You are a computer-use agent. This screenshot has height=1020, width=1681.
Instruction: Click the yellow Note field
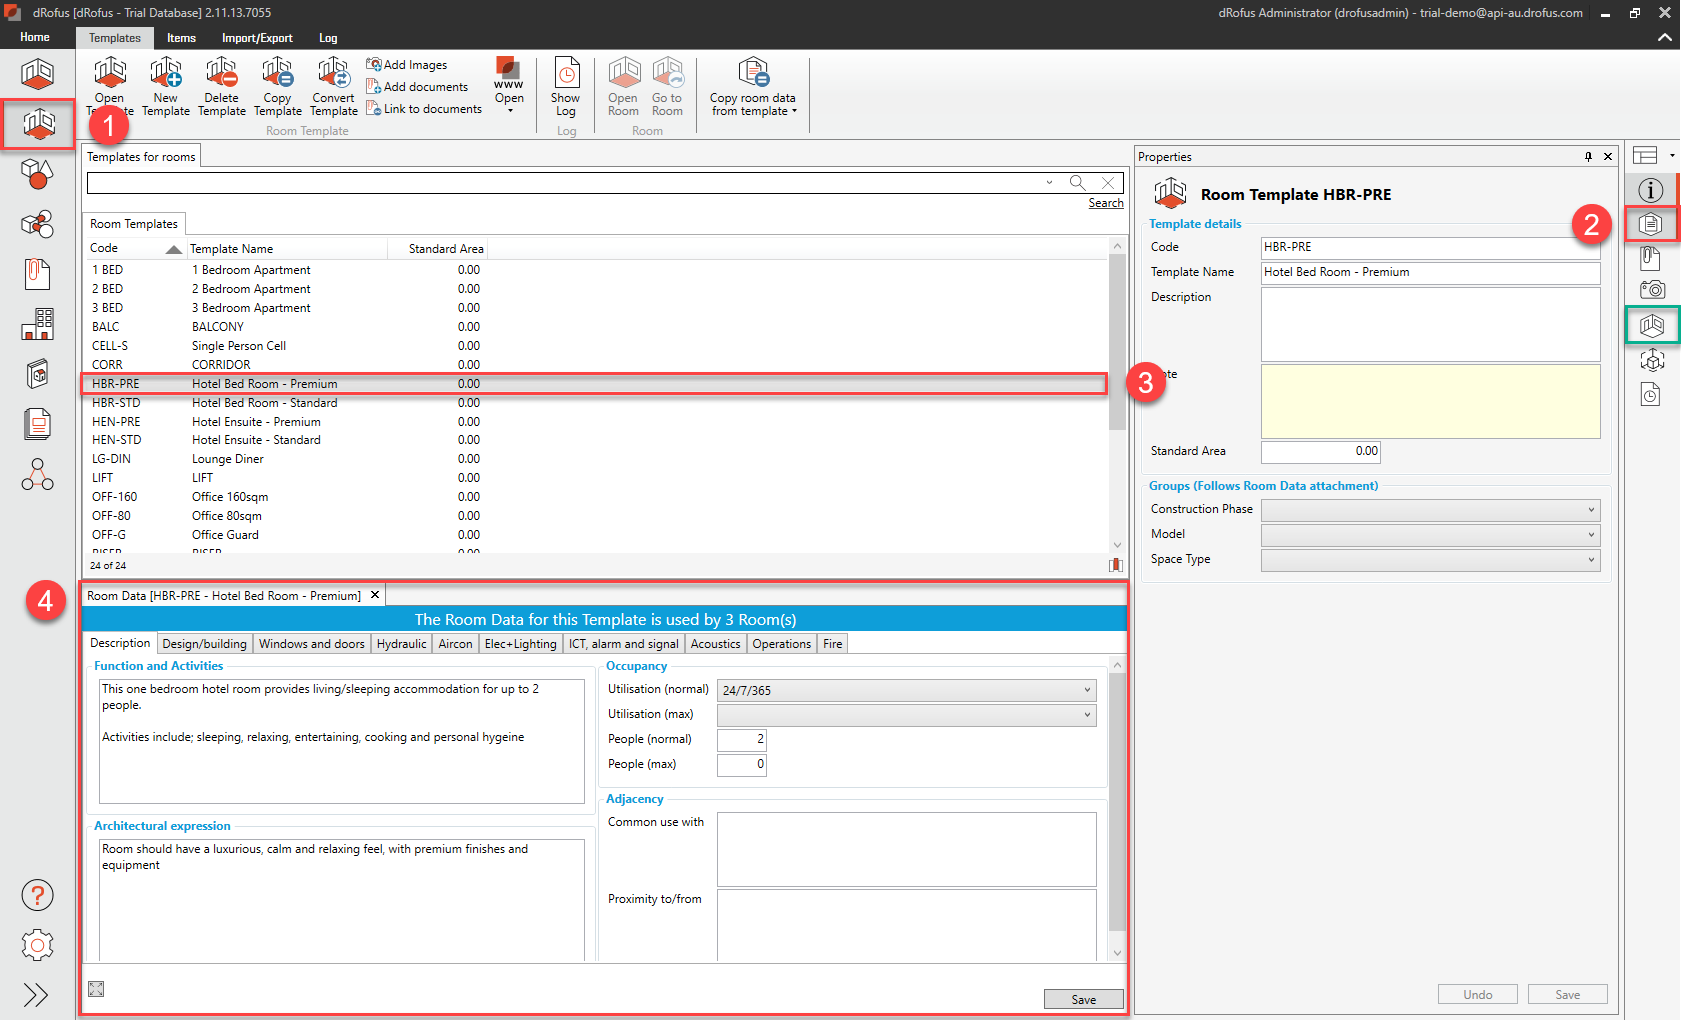coord(1430,401)
